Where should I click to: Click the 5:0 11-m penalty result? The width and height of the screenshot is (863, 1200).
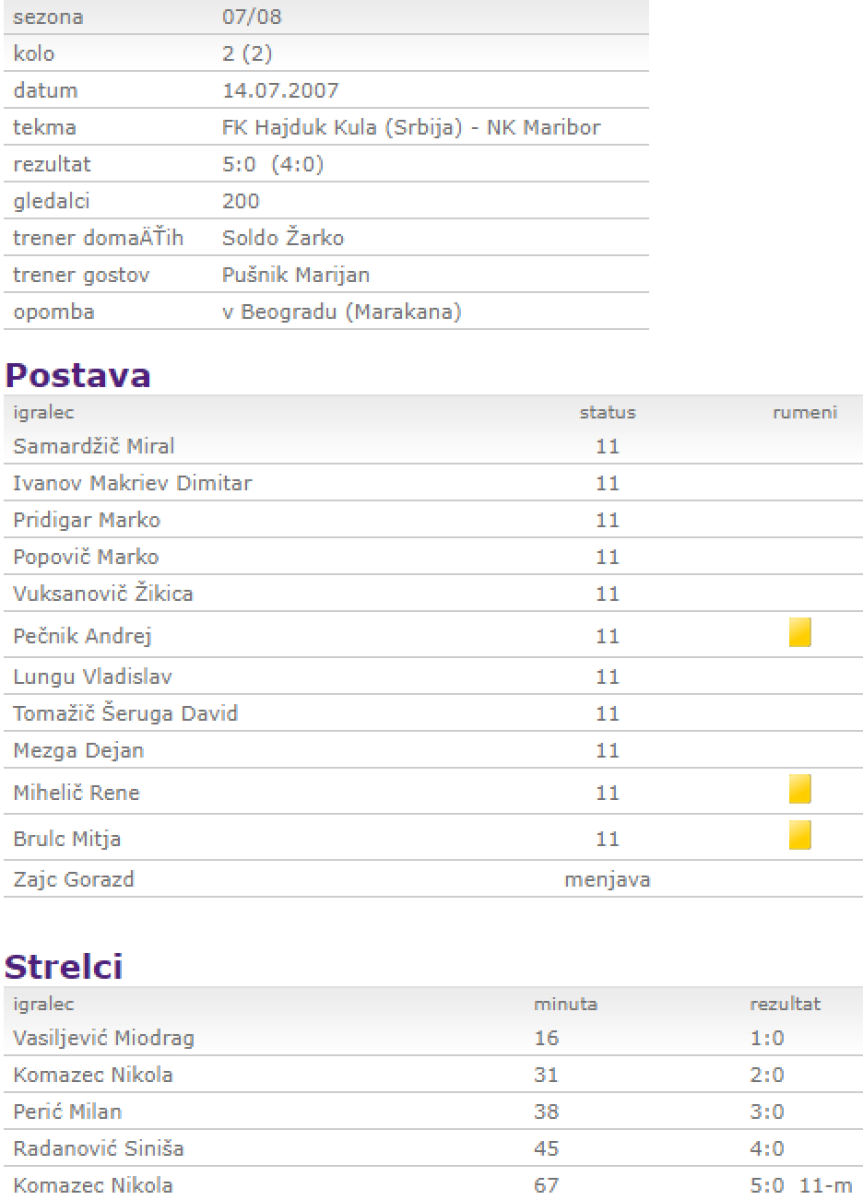click(797, 1186)
